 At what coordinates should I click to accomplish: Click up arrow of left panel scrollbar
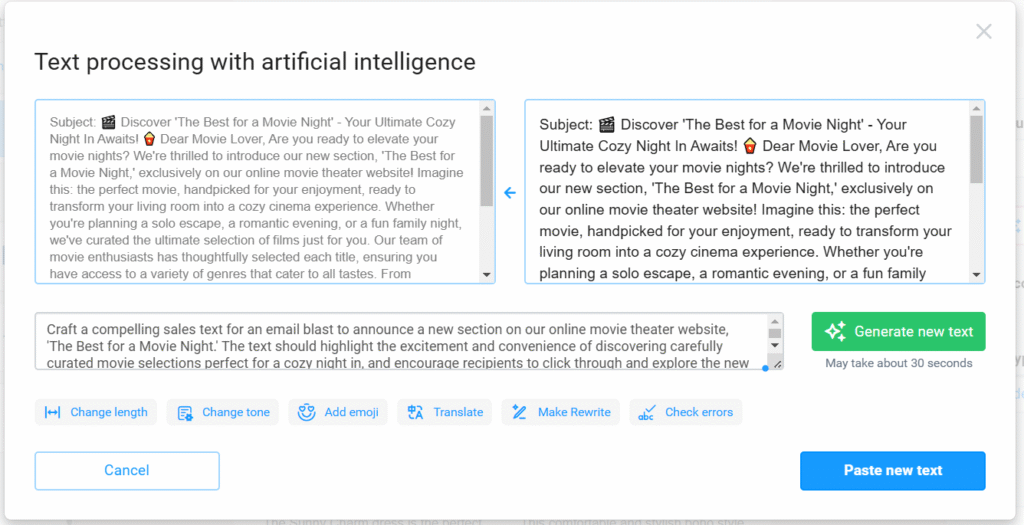[487, 108]
